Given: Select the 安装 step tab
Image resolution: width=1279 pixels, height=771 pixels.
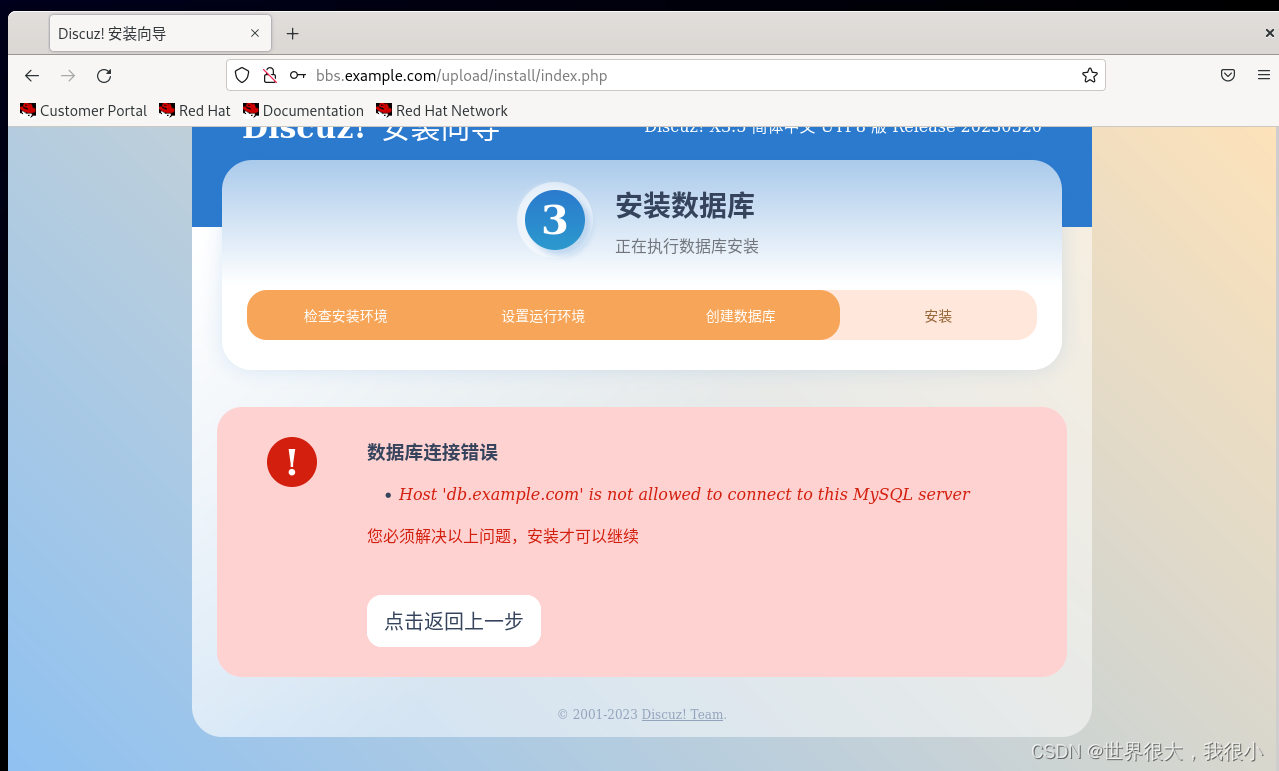Looking at the screenshot, I should 938,315.
